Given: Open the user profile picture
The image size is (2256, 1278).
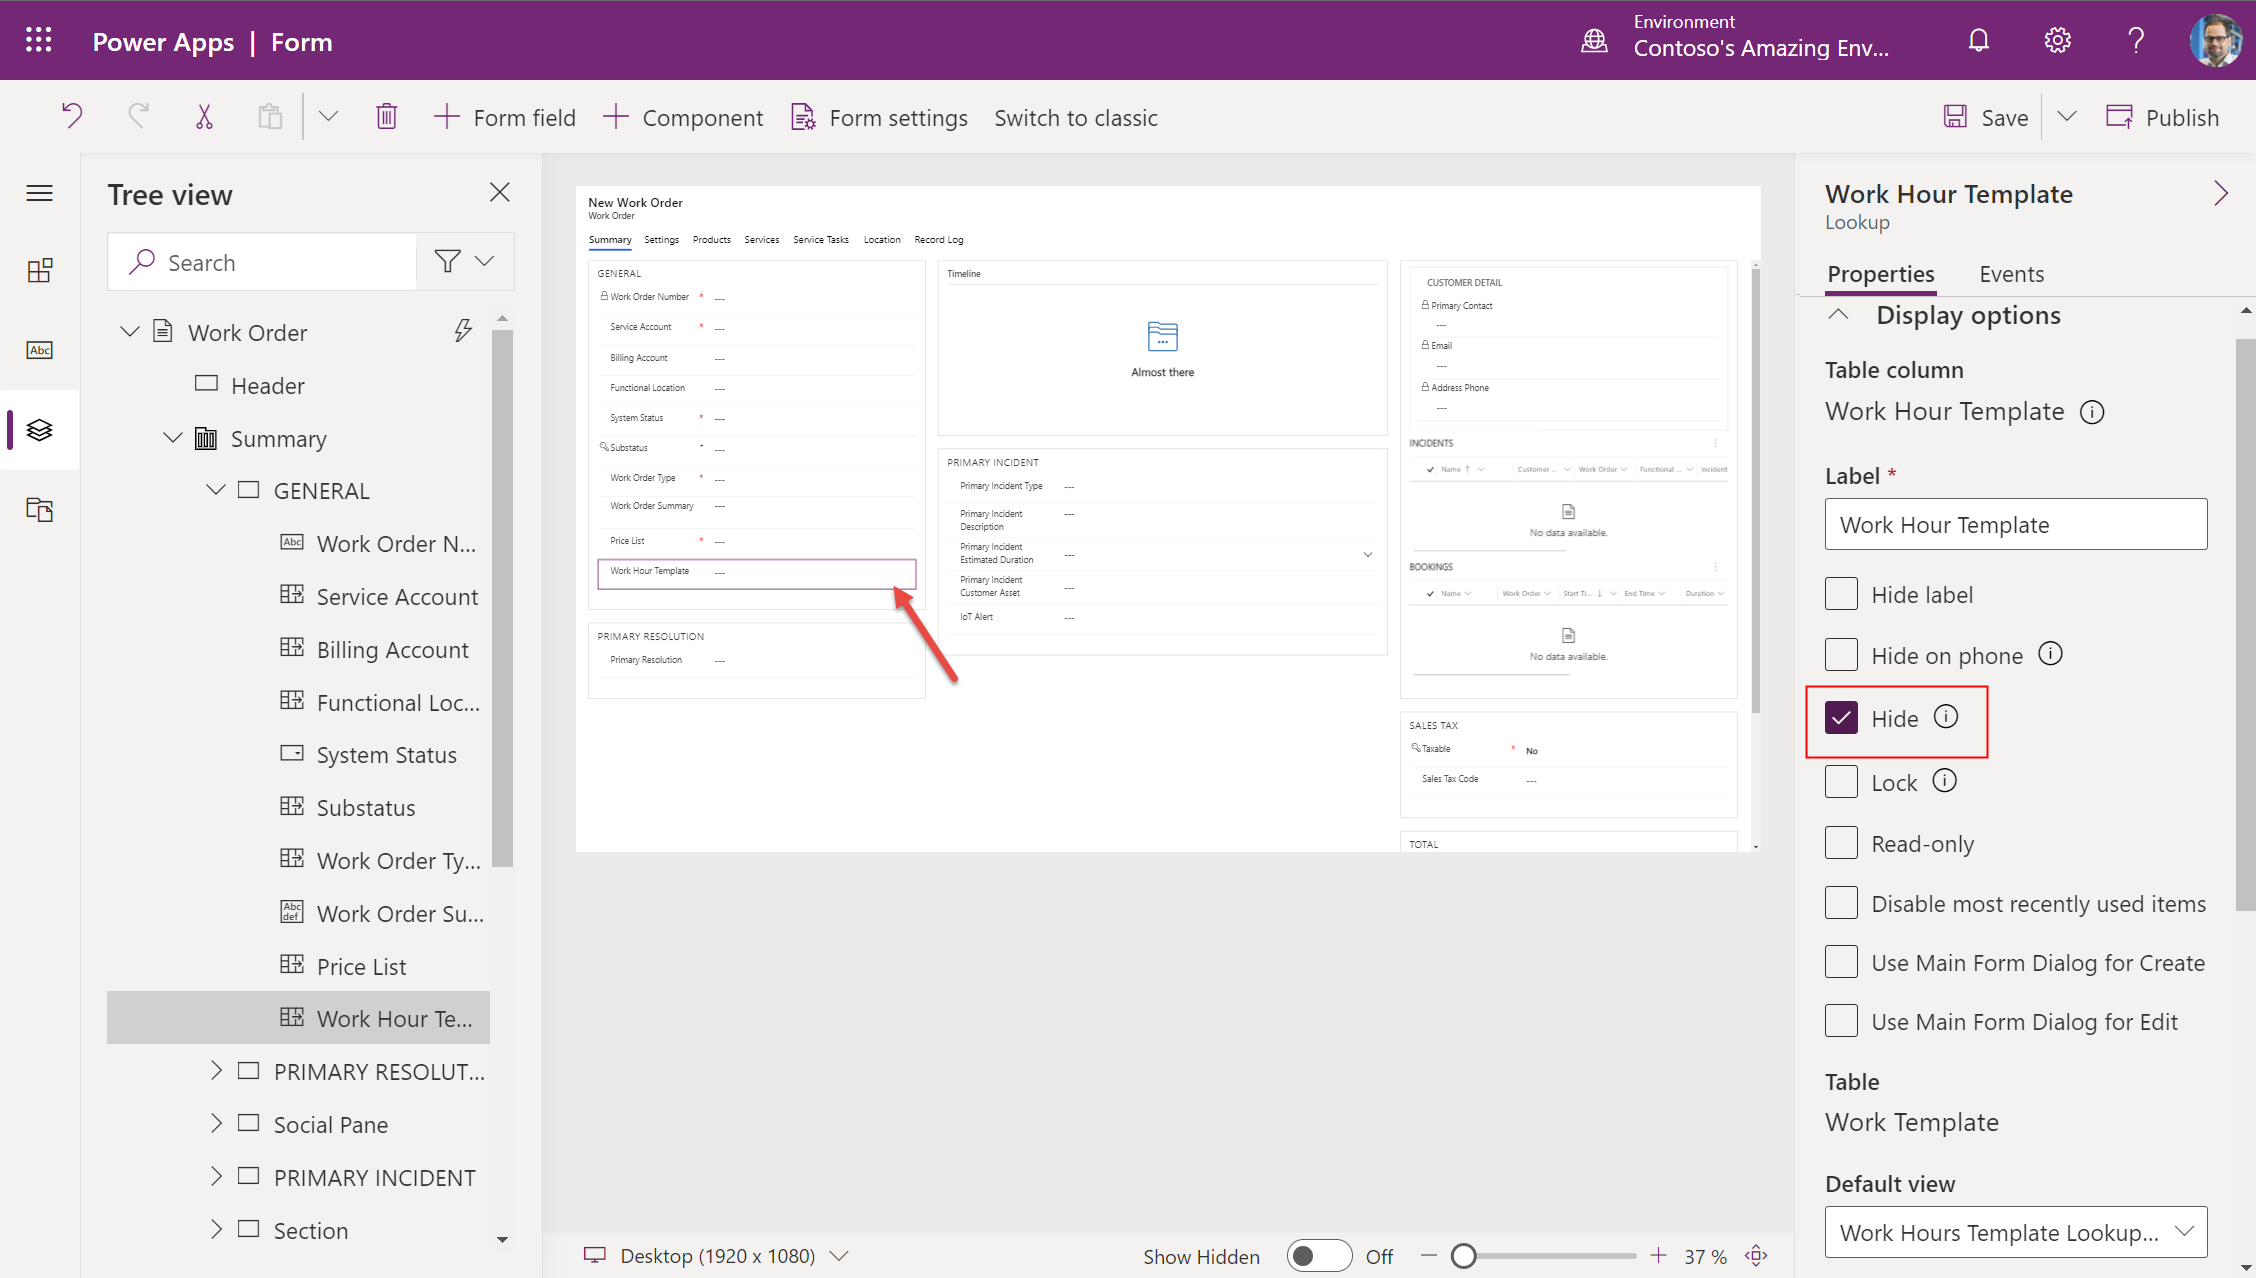Looking at the screenshot, I should pos(2215,40).
